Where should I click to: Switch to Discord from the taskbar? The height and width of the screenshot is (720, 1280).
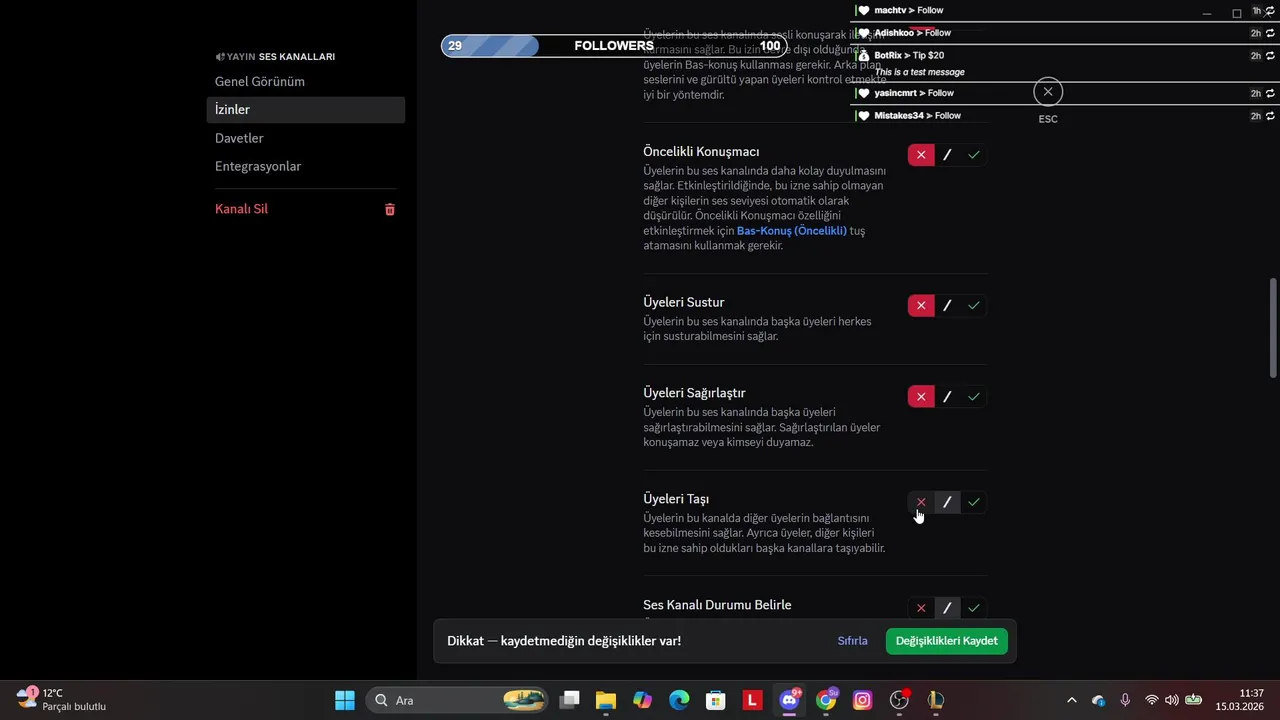[x=789, y=700]
